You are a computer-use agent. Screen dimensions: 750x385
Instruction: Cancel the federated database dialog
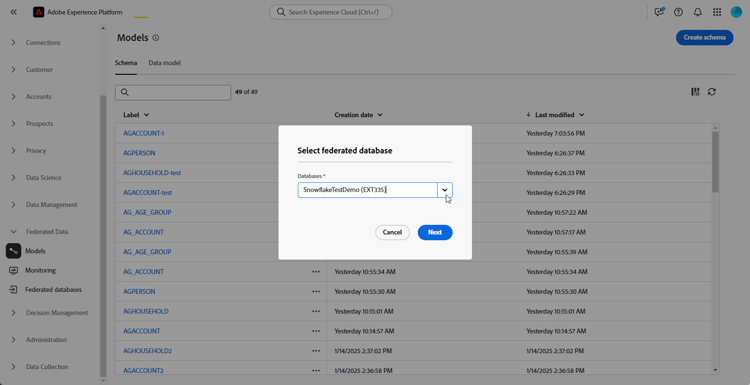(x=392, y=232)
